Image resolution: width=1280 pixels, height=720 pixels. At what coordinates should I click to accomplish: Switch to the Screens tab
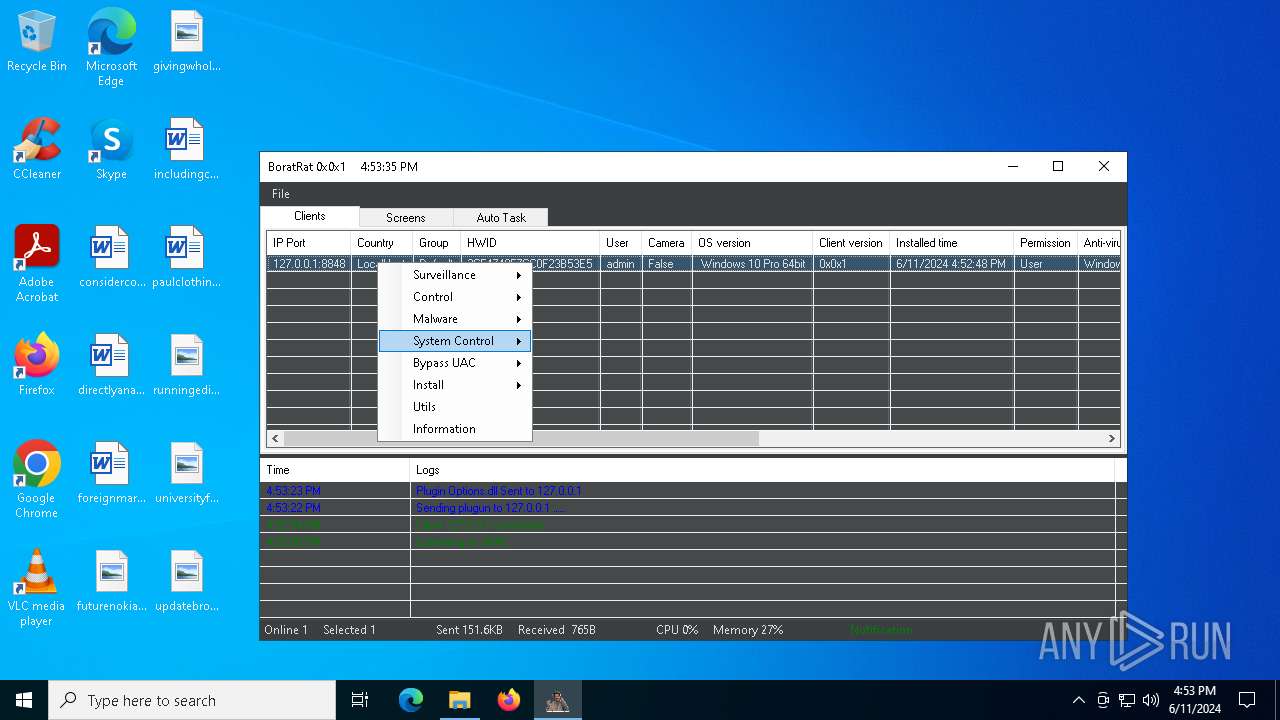[x=406, y=217]
